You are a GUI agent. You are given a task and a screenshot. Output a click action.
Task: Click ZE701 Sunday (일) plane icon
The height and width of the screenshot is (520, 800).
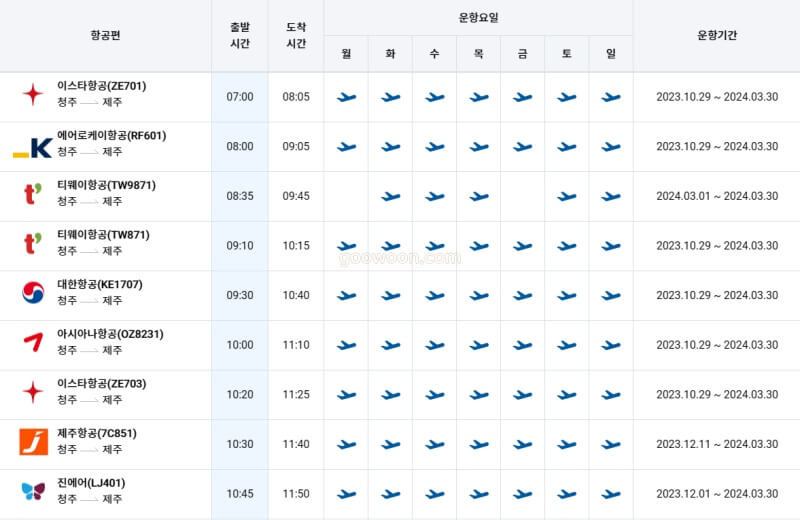pyautogui.click(x=611, y=97)
